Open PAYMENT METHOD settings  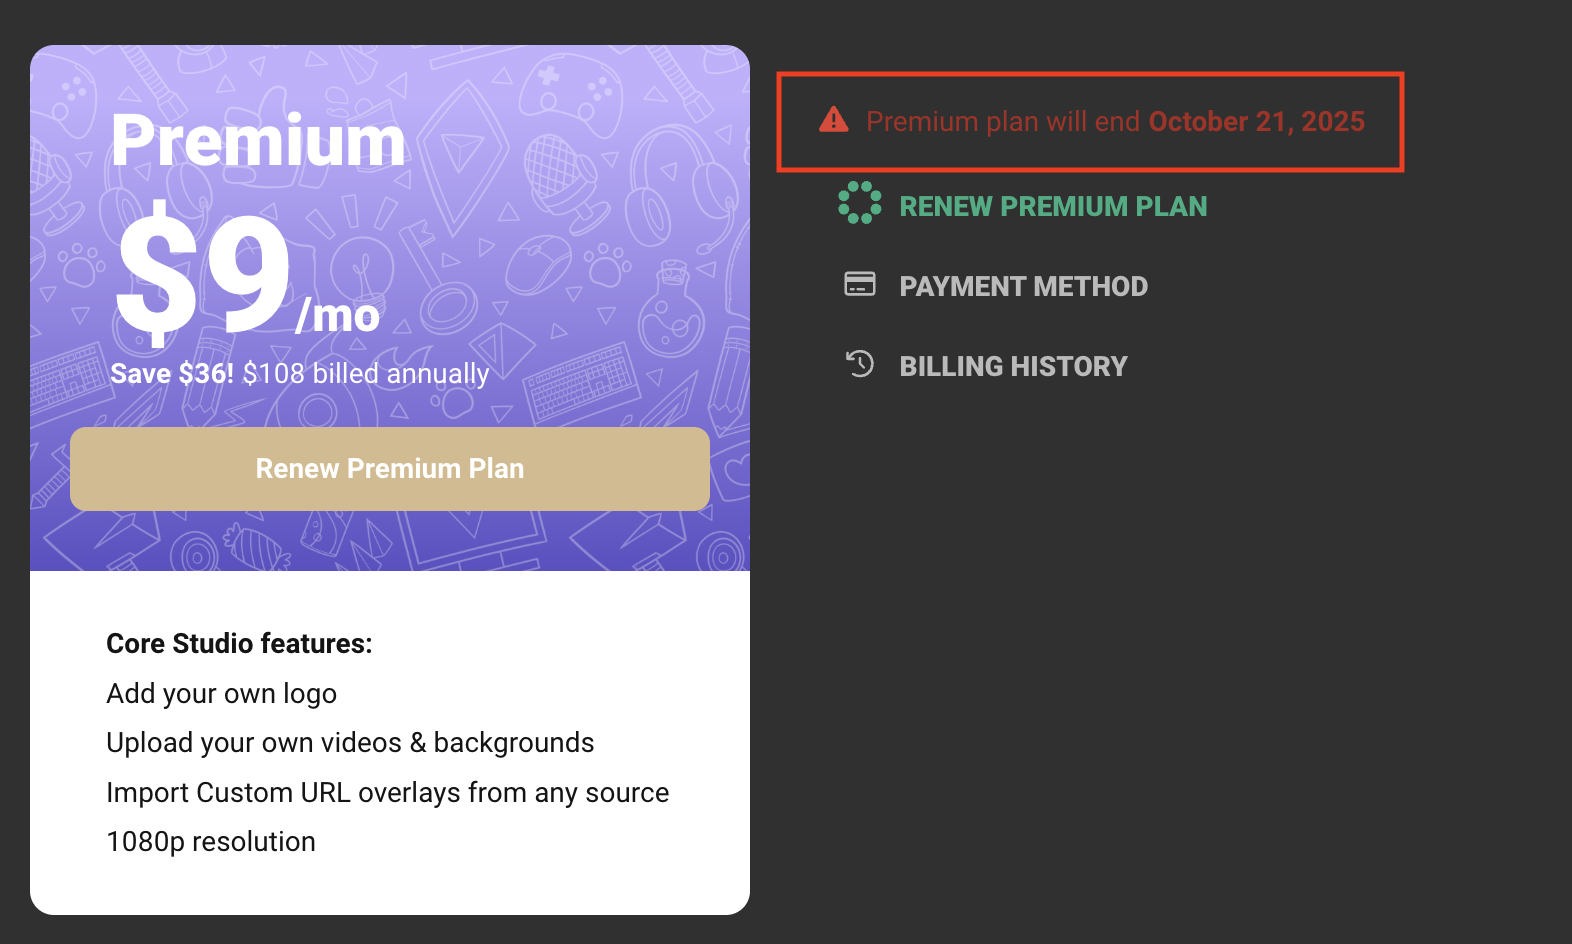point(1023,286)
